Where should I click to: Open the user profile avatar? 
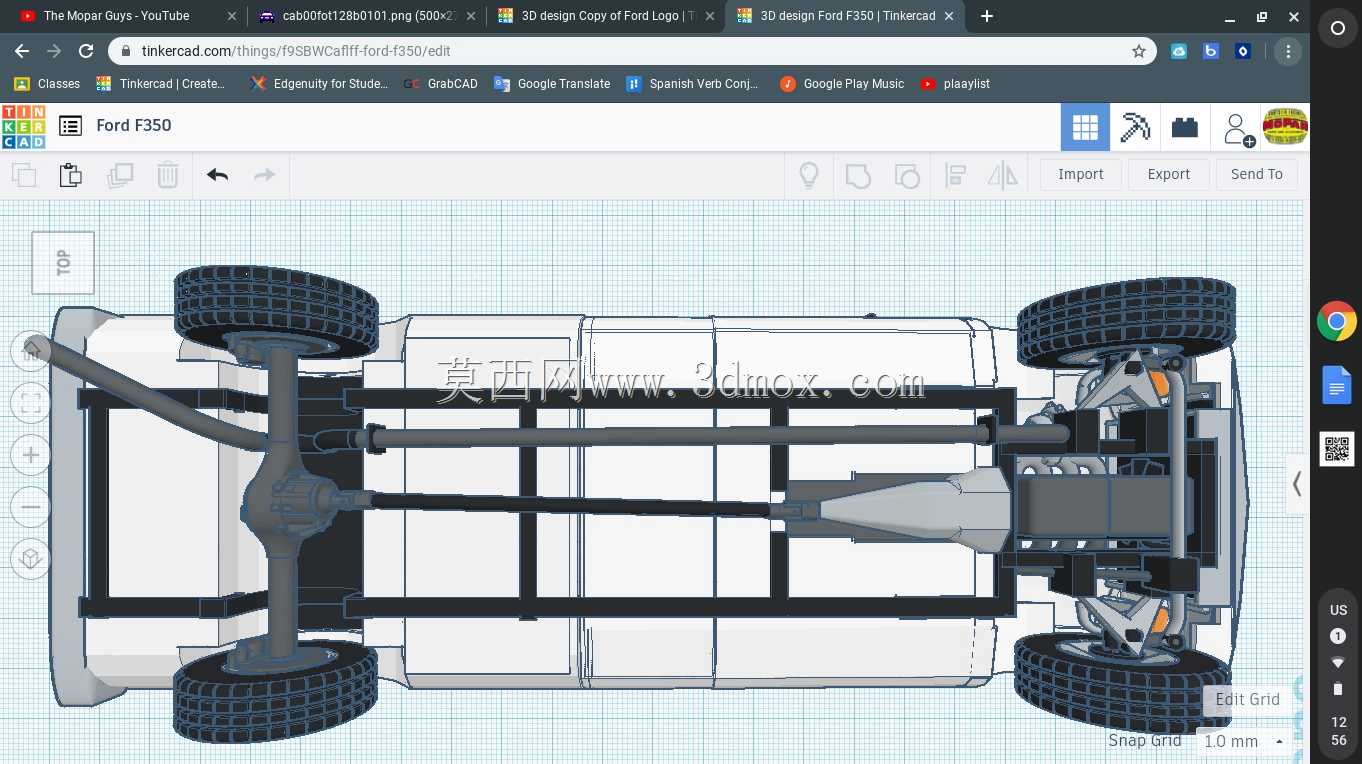pyautogui.click(x=1285, y=127)
